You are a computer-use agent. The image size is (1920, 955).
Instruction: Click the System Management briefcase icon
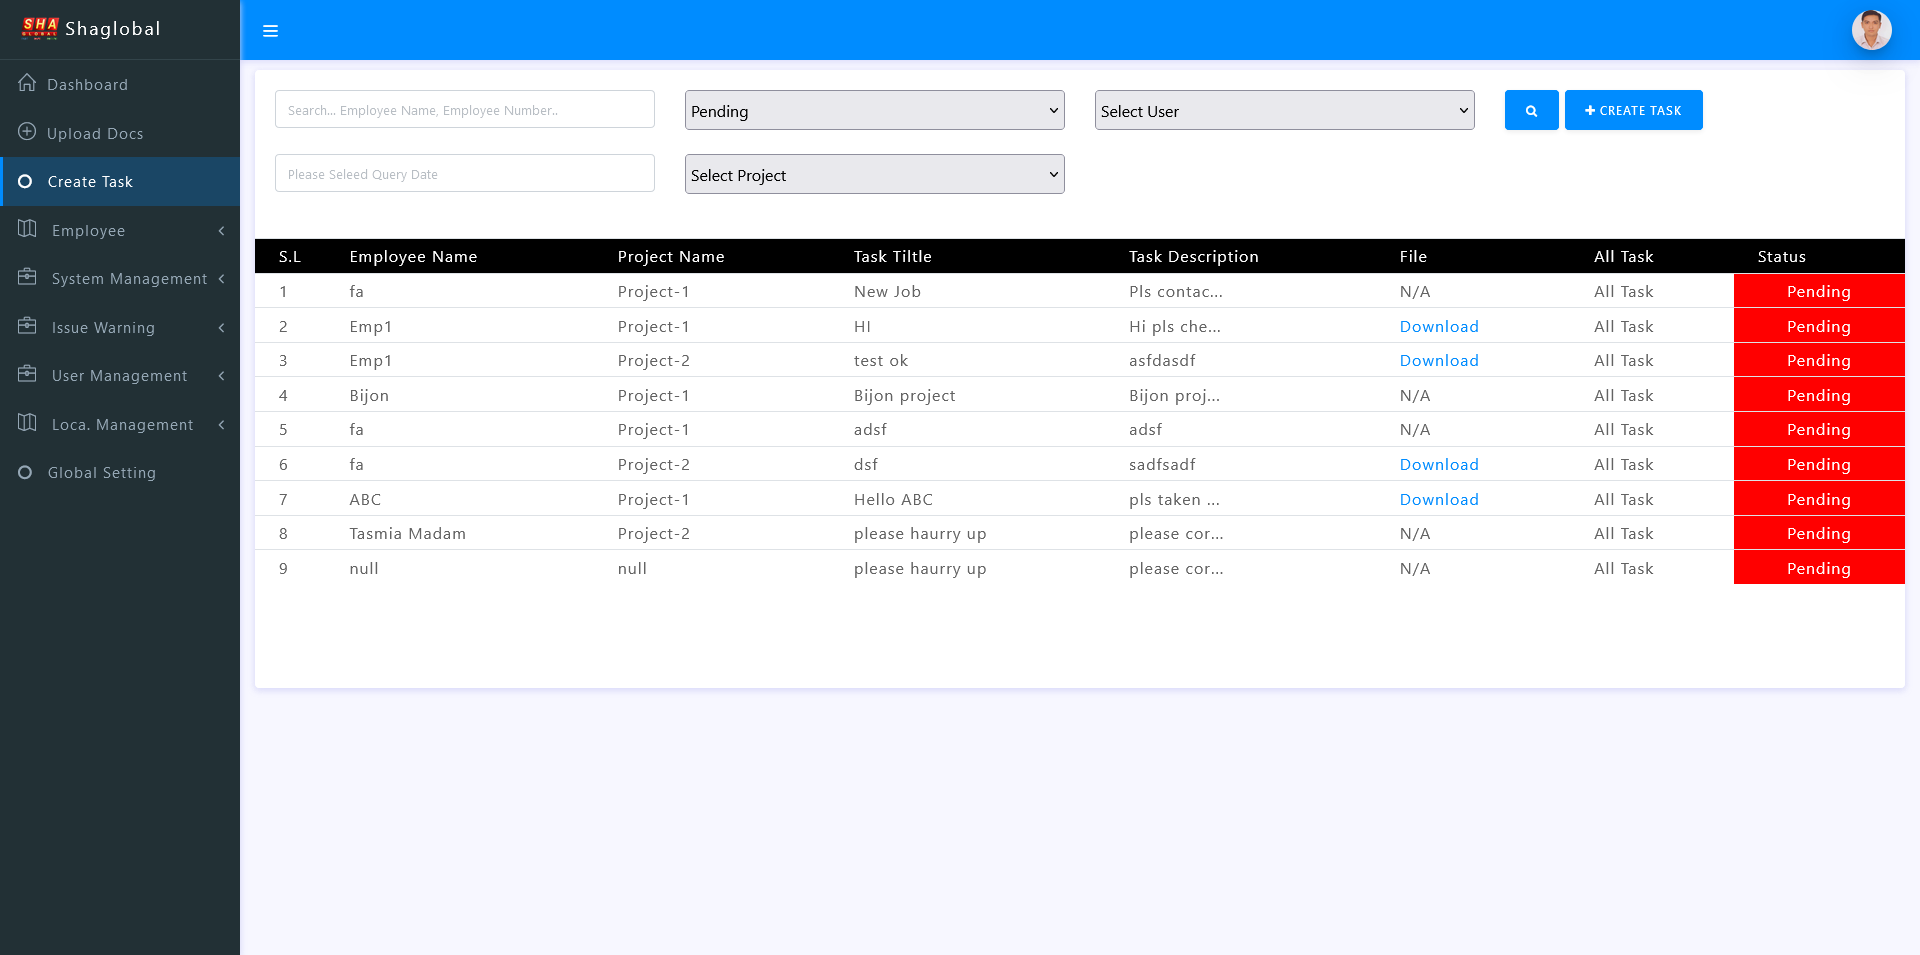27,277
